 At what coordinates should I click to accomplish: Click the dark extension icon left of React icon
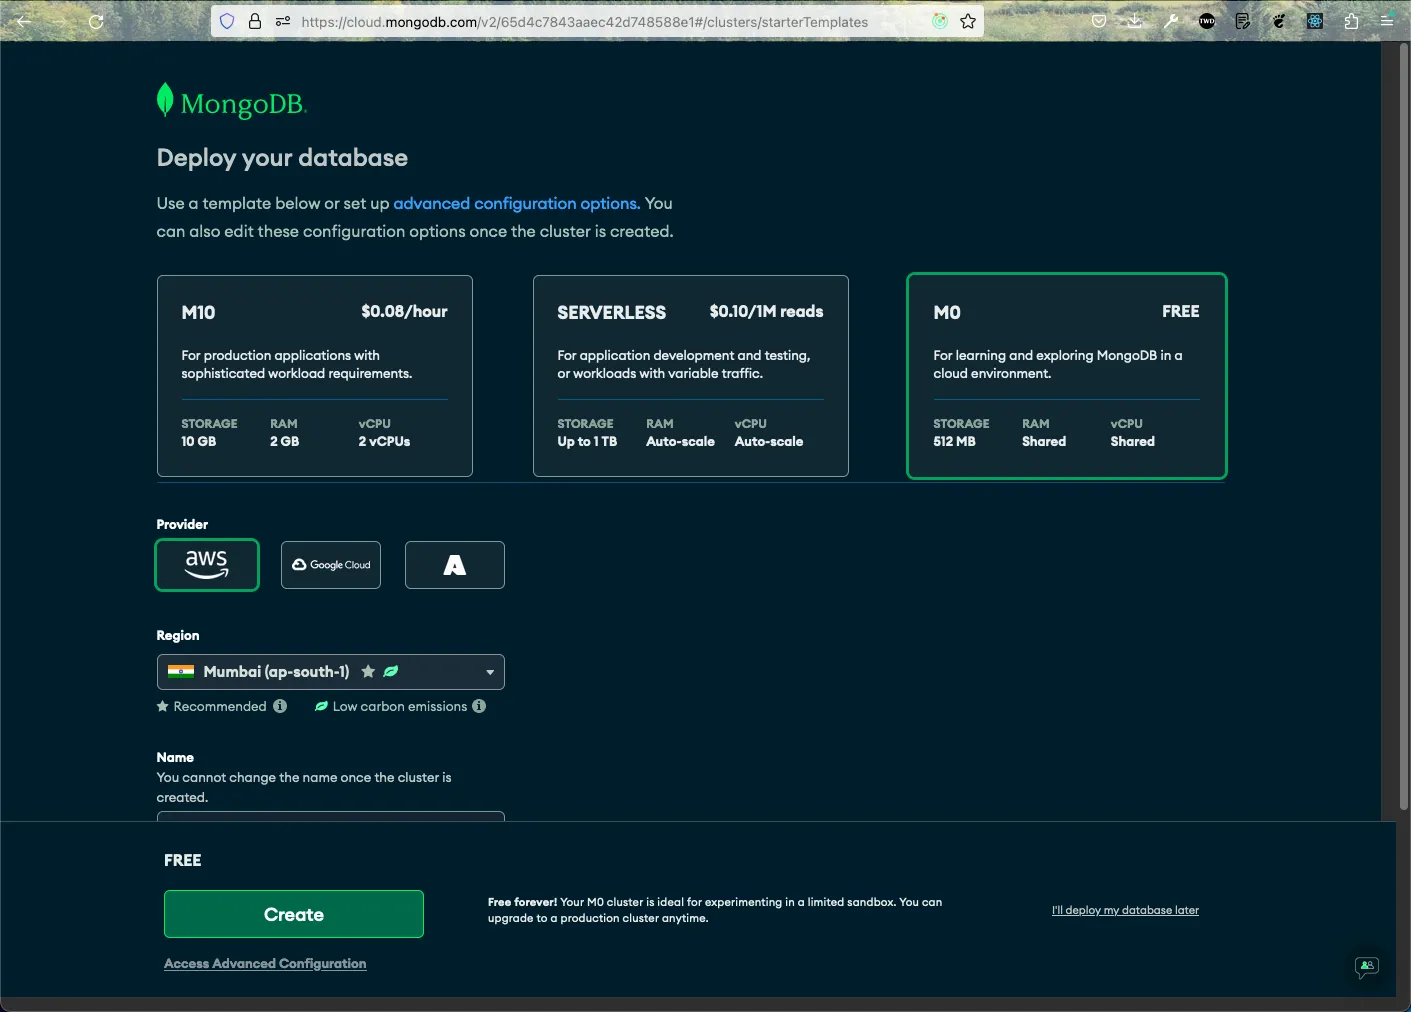pyautogui.click(x=1279, y=21)
